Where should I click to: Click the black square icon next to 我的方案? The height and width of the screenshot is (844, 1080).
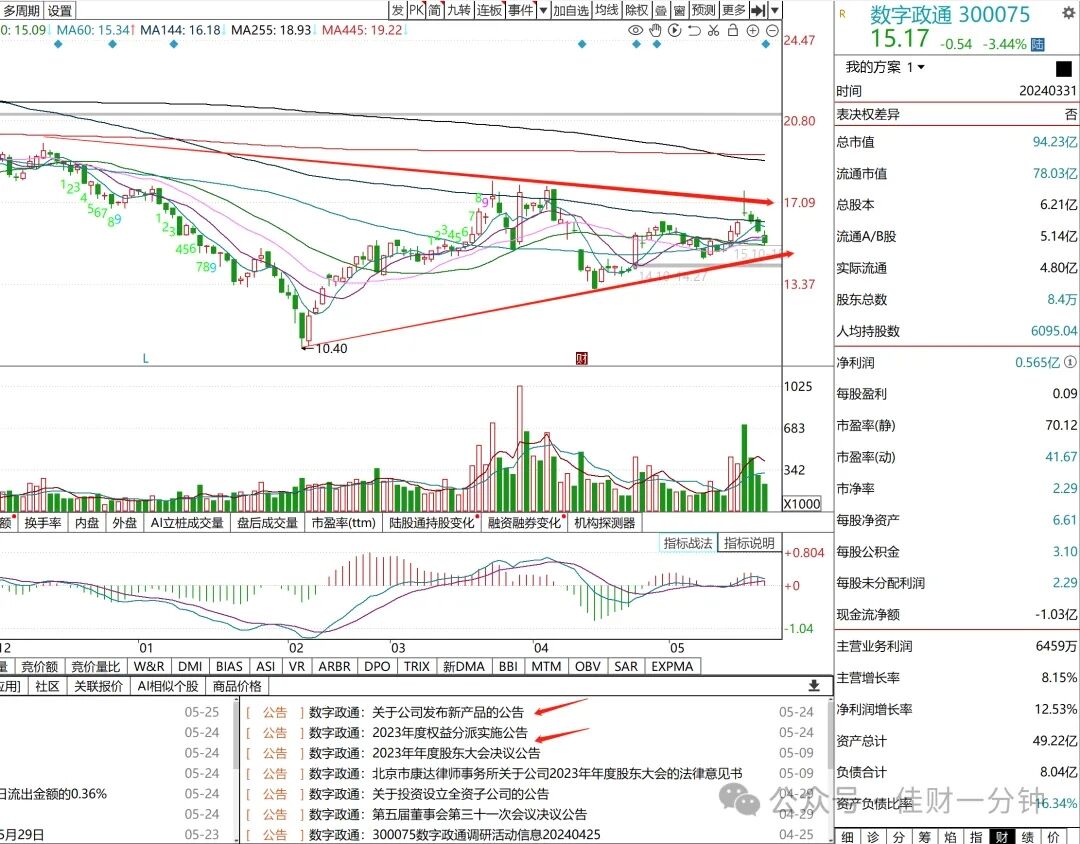click(x=1064, y=68)
